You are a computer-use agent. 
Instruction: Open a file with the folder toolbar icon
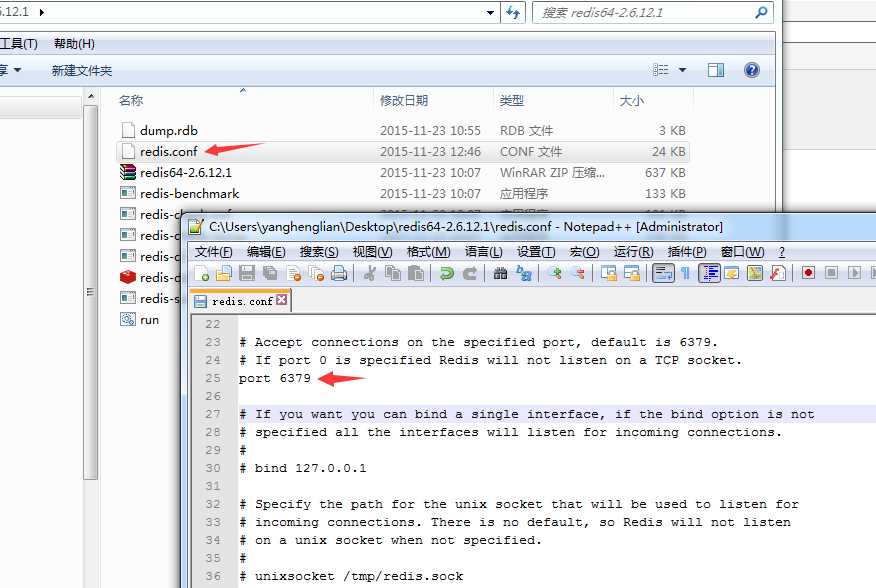[x=223, y=273]
